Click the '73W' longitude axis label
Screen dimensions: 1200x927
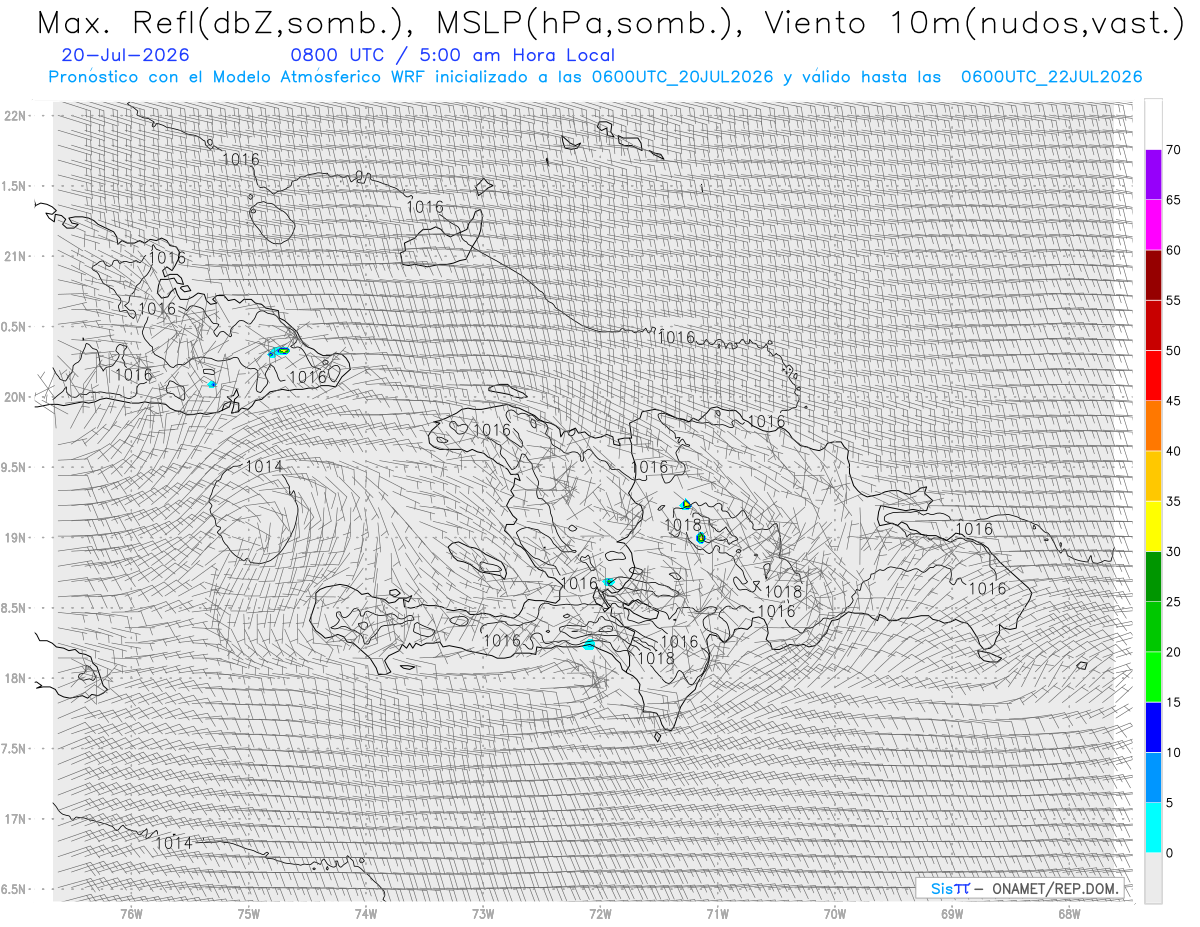tap(483, 913)
